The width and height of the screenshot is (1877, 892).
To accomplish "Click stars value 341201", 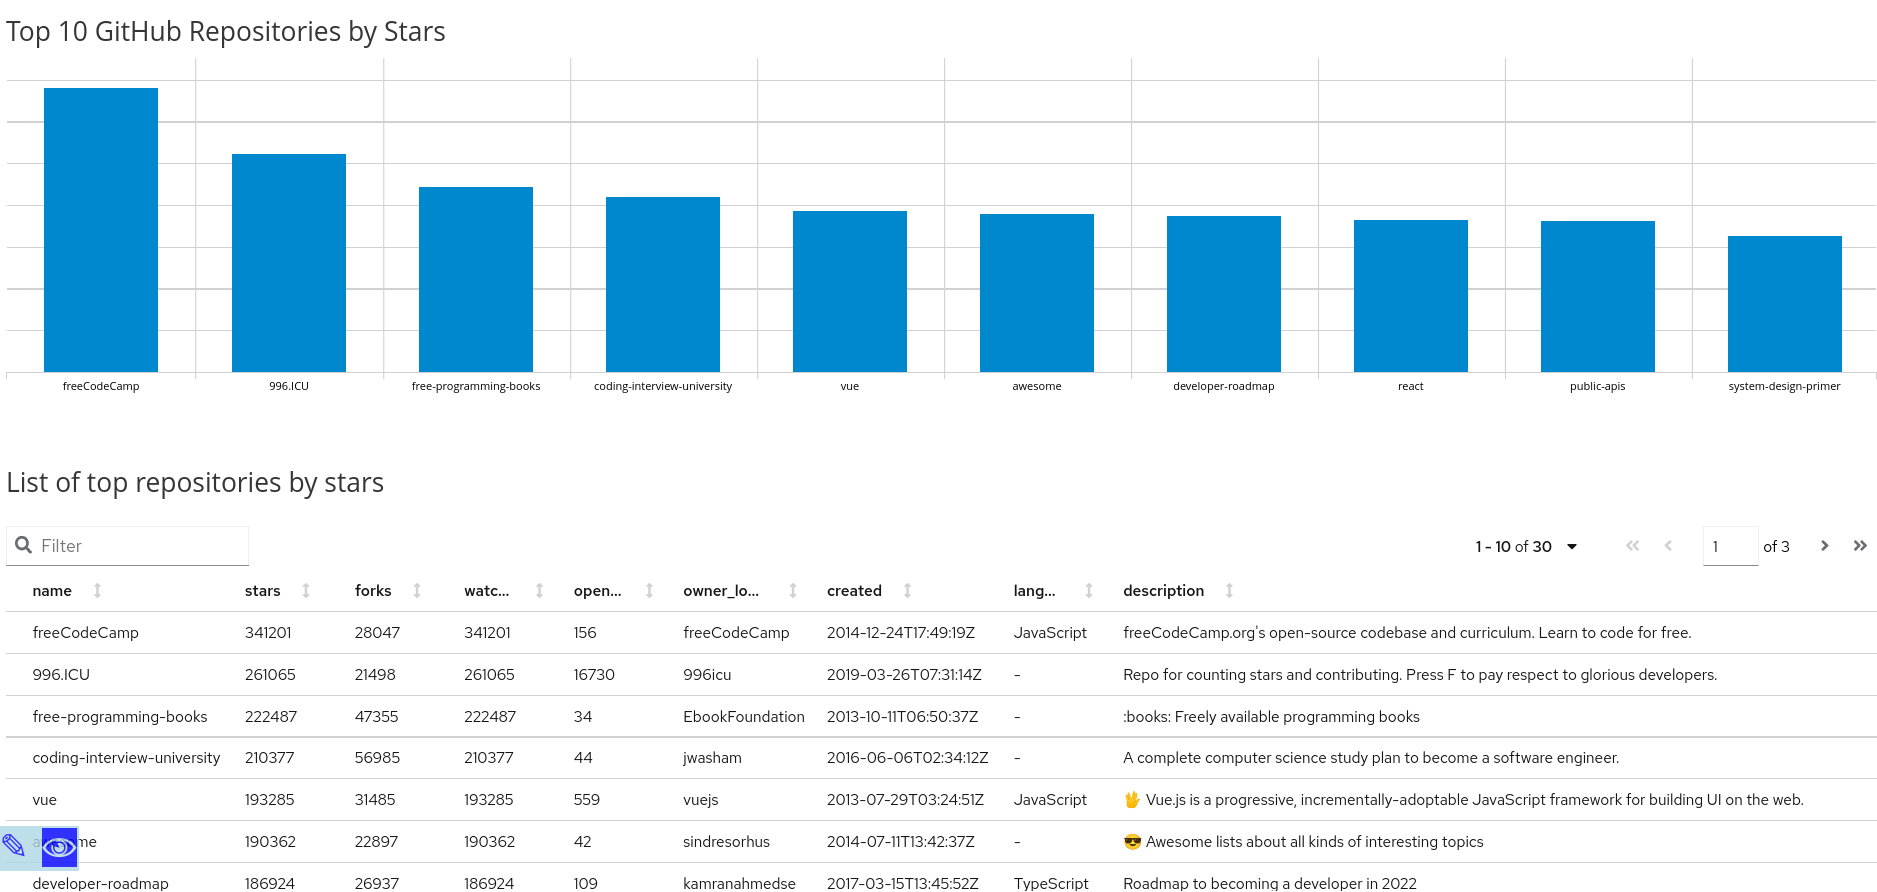I will pyautogui.click(x=268, y=633).
